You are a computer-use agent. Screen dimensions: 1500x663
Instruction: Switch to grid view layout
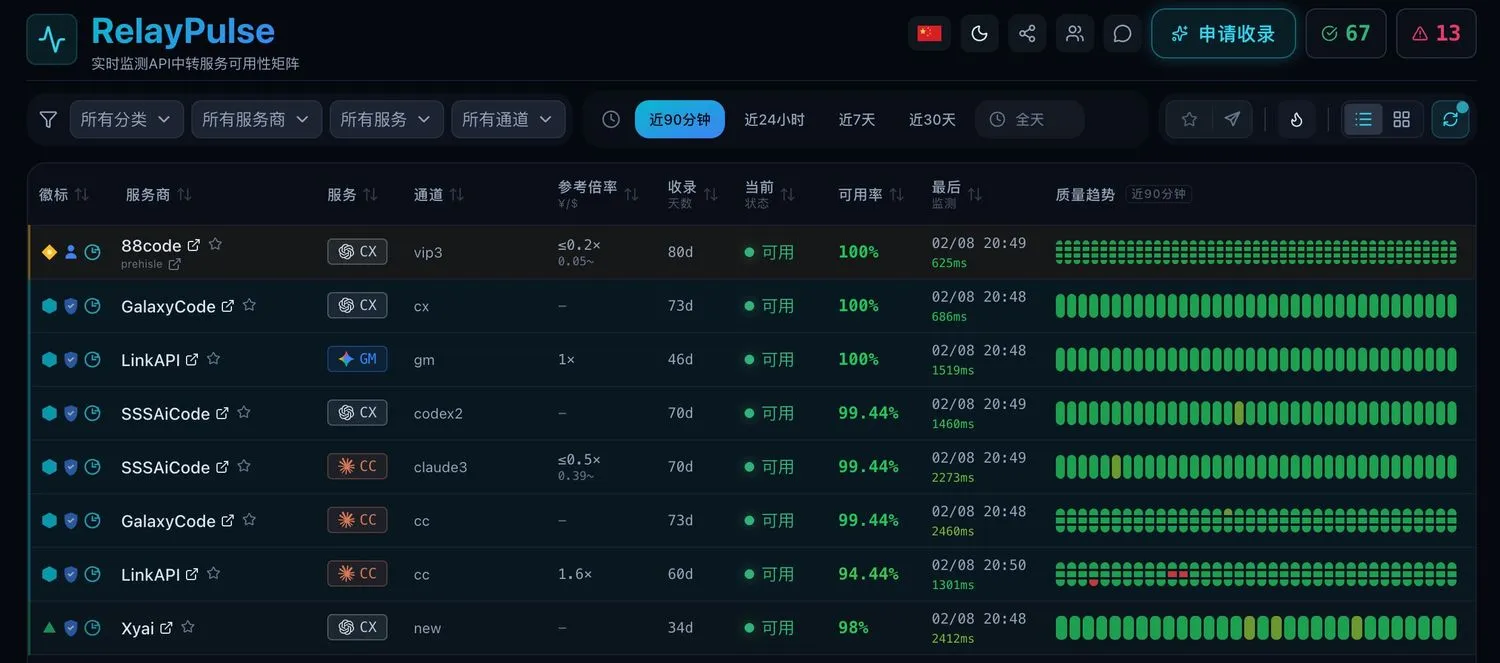point(1402,119)
